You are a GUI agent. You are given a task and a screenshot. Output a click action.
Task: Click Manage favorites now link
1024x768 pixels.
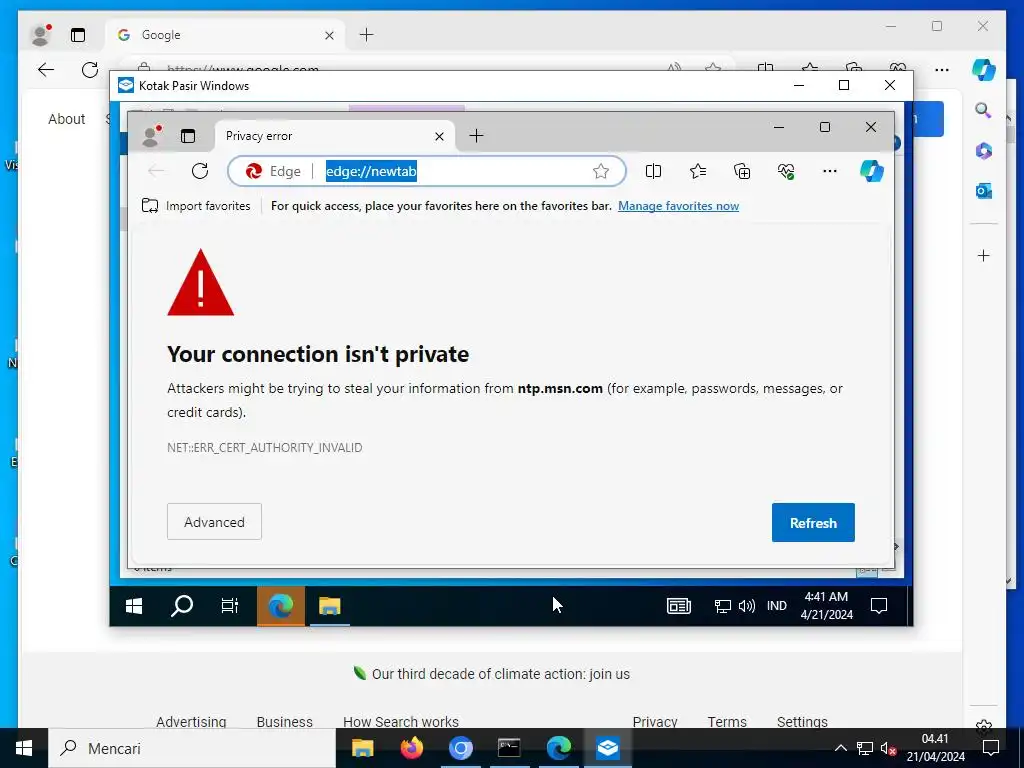(679, 206)
